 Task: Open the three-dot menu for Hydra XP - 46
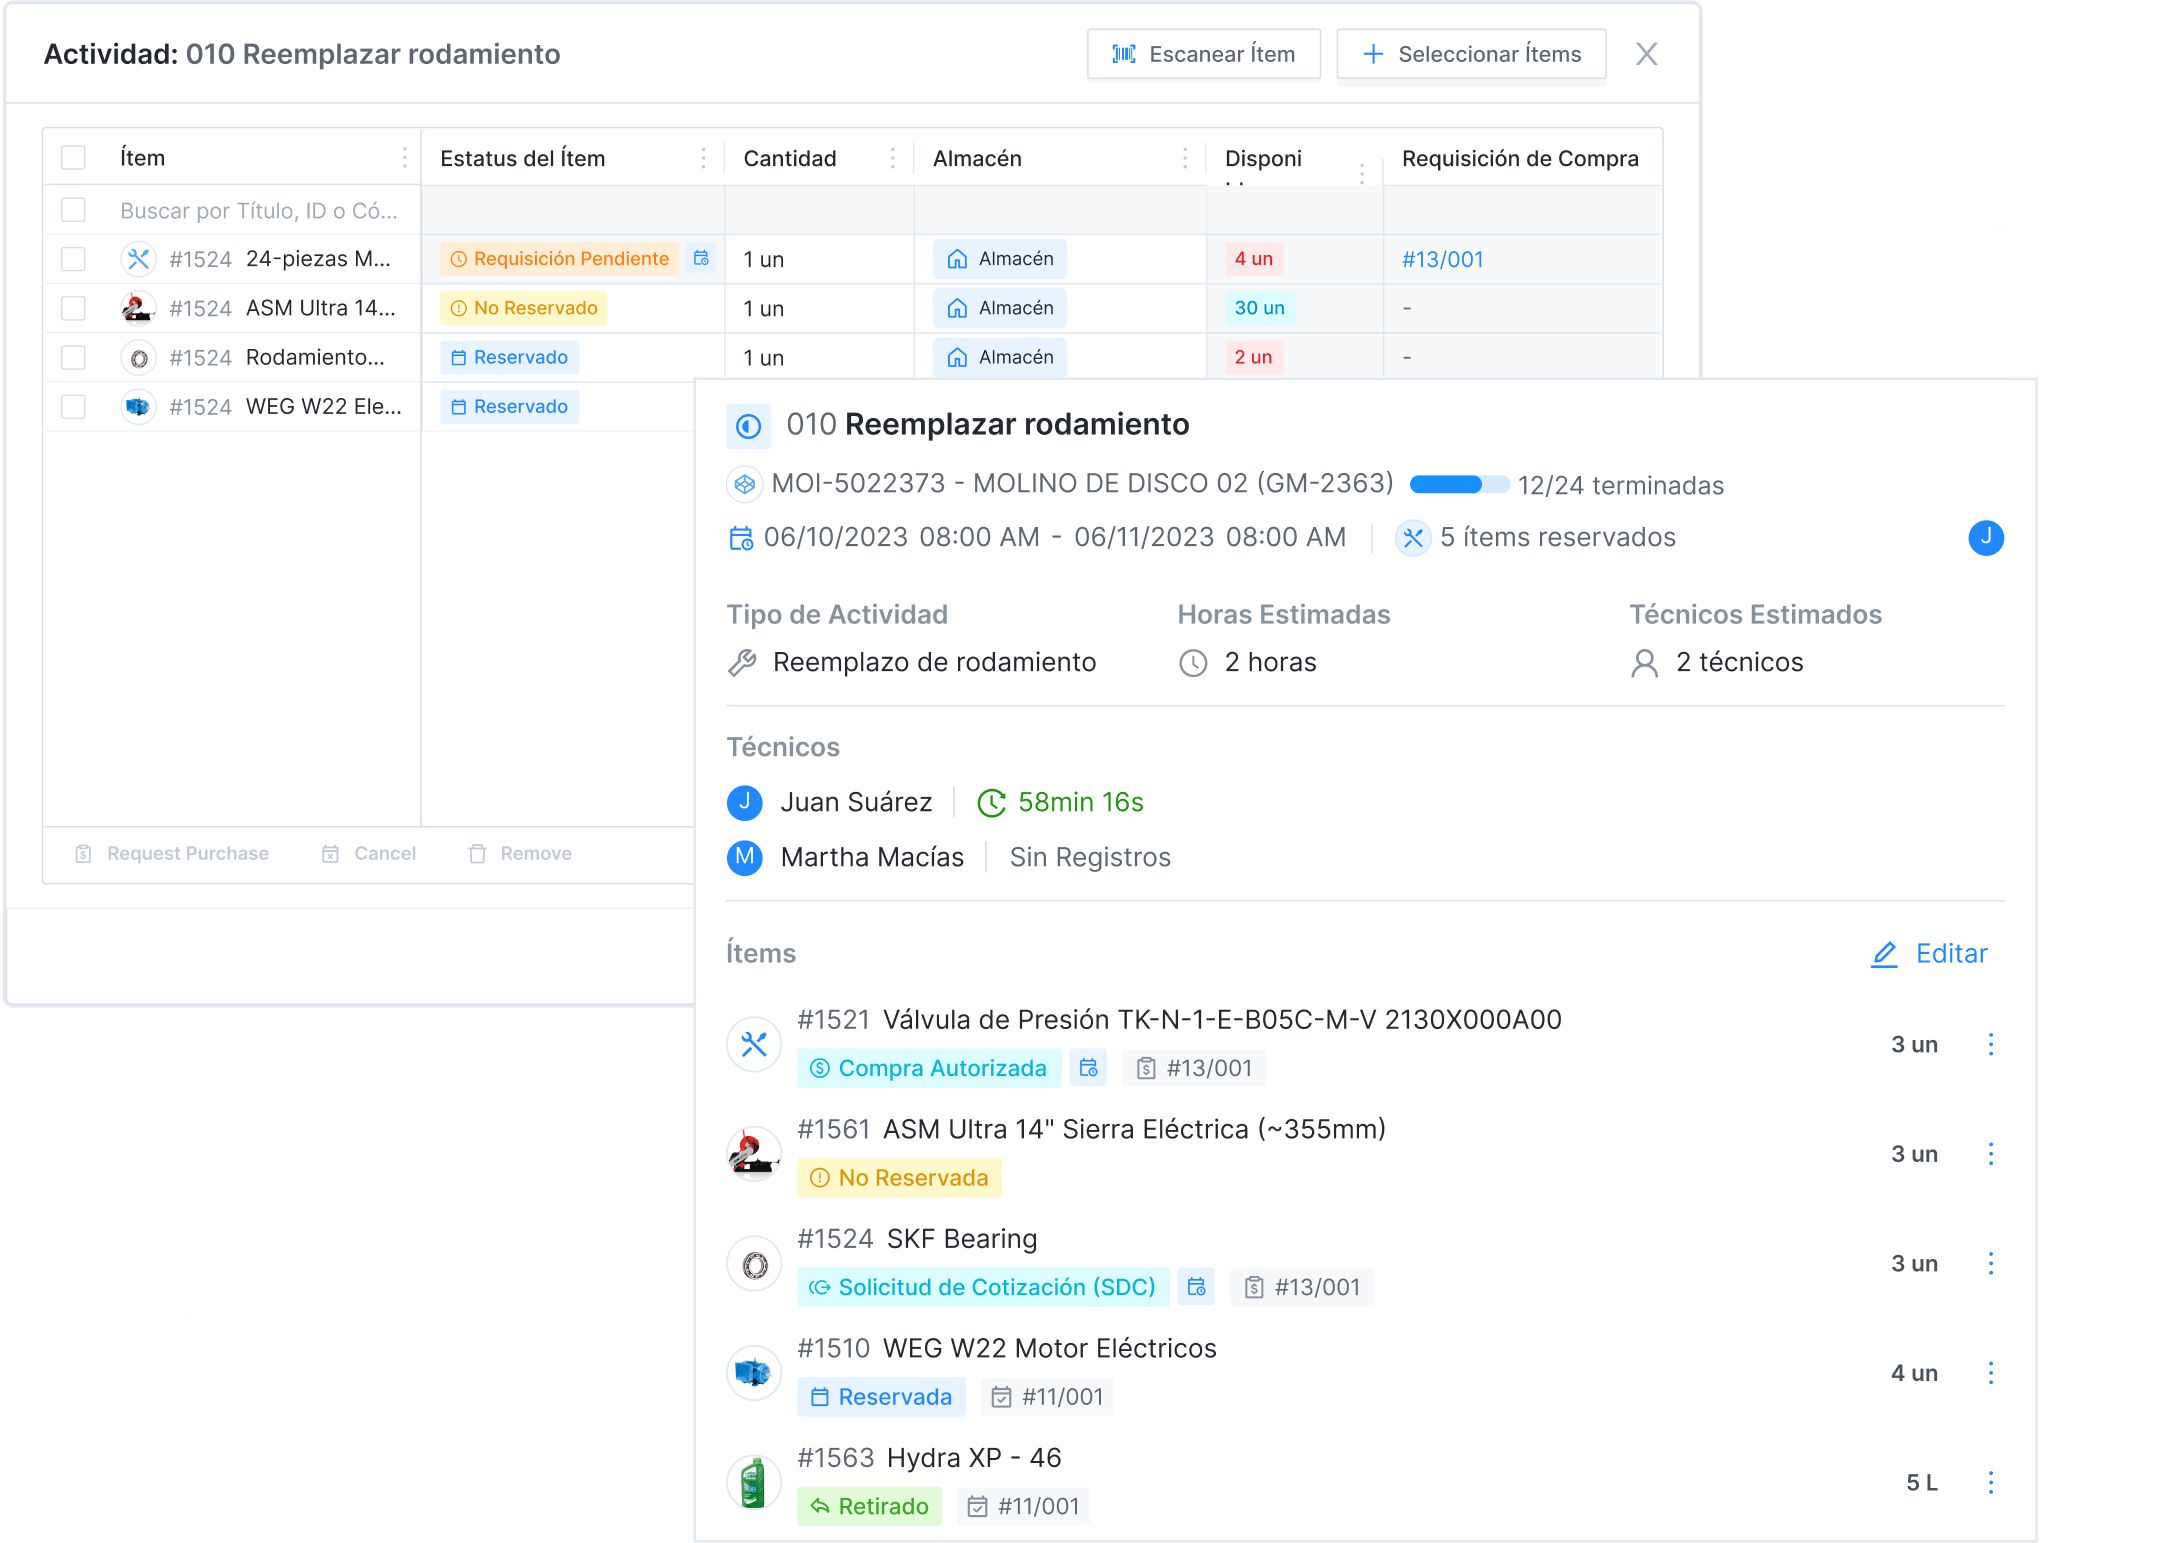[x=1990, y=1483]
